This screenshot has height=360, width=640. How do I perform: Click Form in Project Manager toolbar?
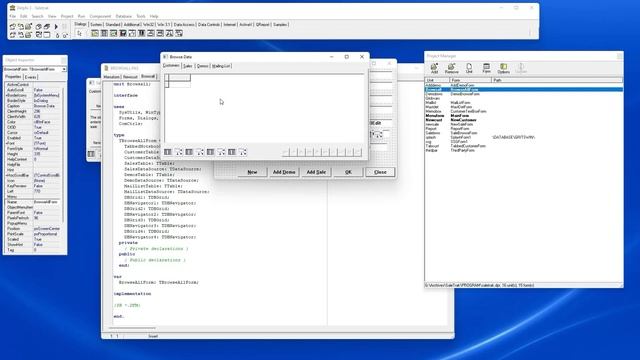(x=486, y=68)
